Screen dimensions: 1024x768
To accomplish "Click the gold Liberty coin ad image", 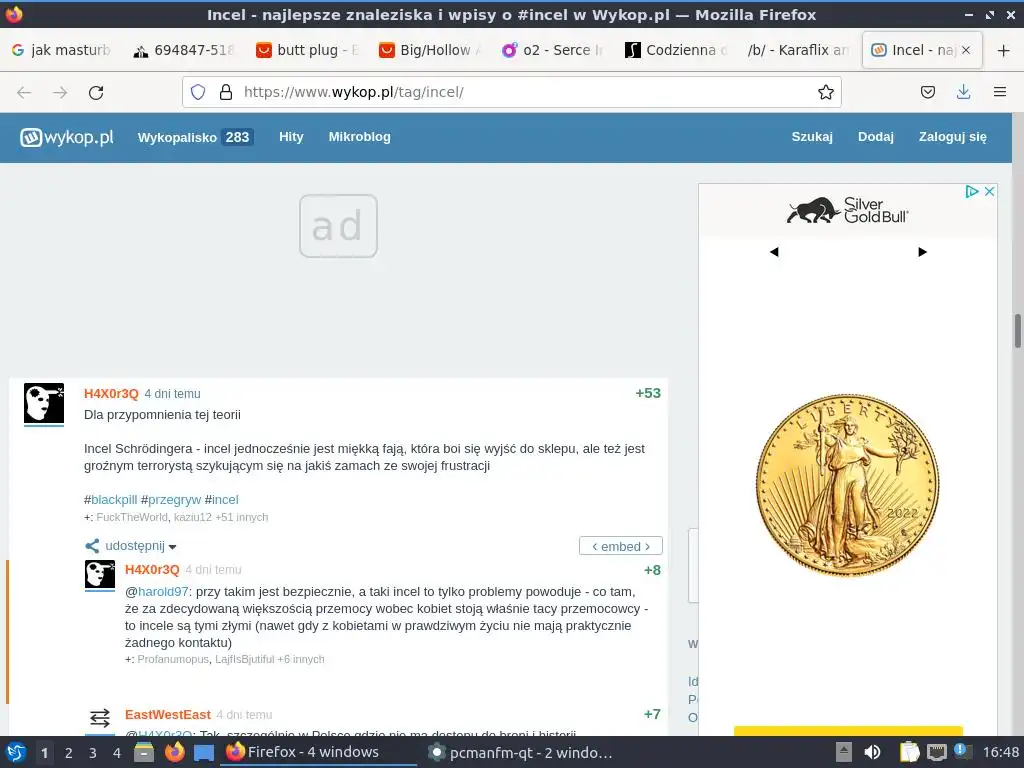I will pyautogui.click(x=847, y=485).
